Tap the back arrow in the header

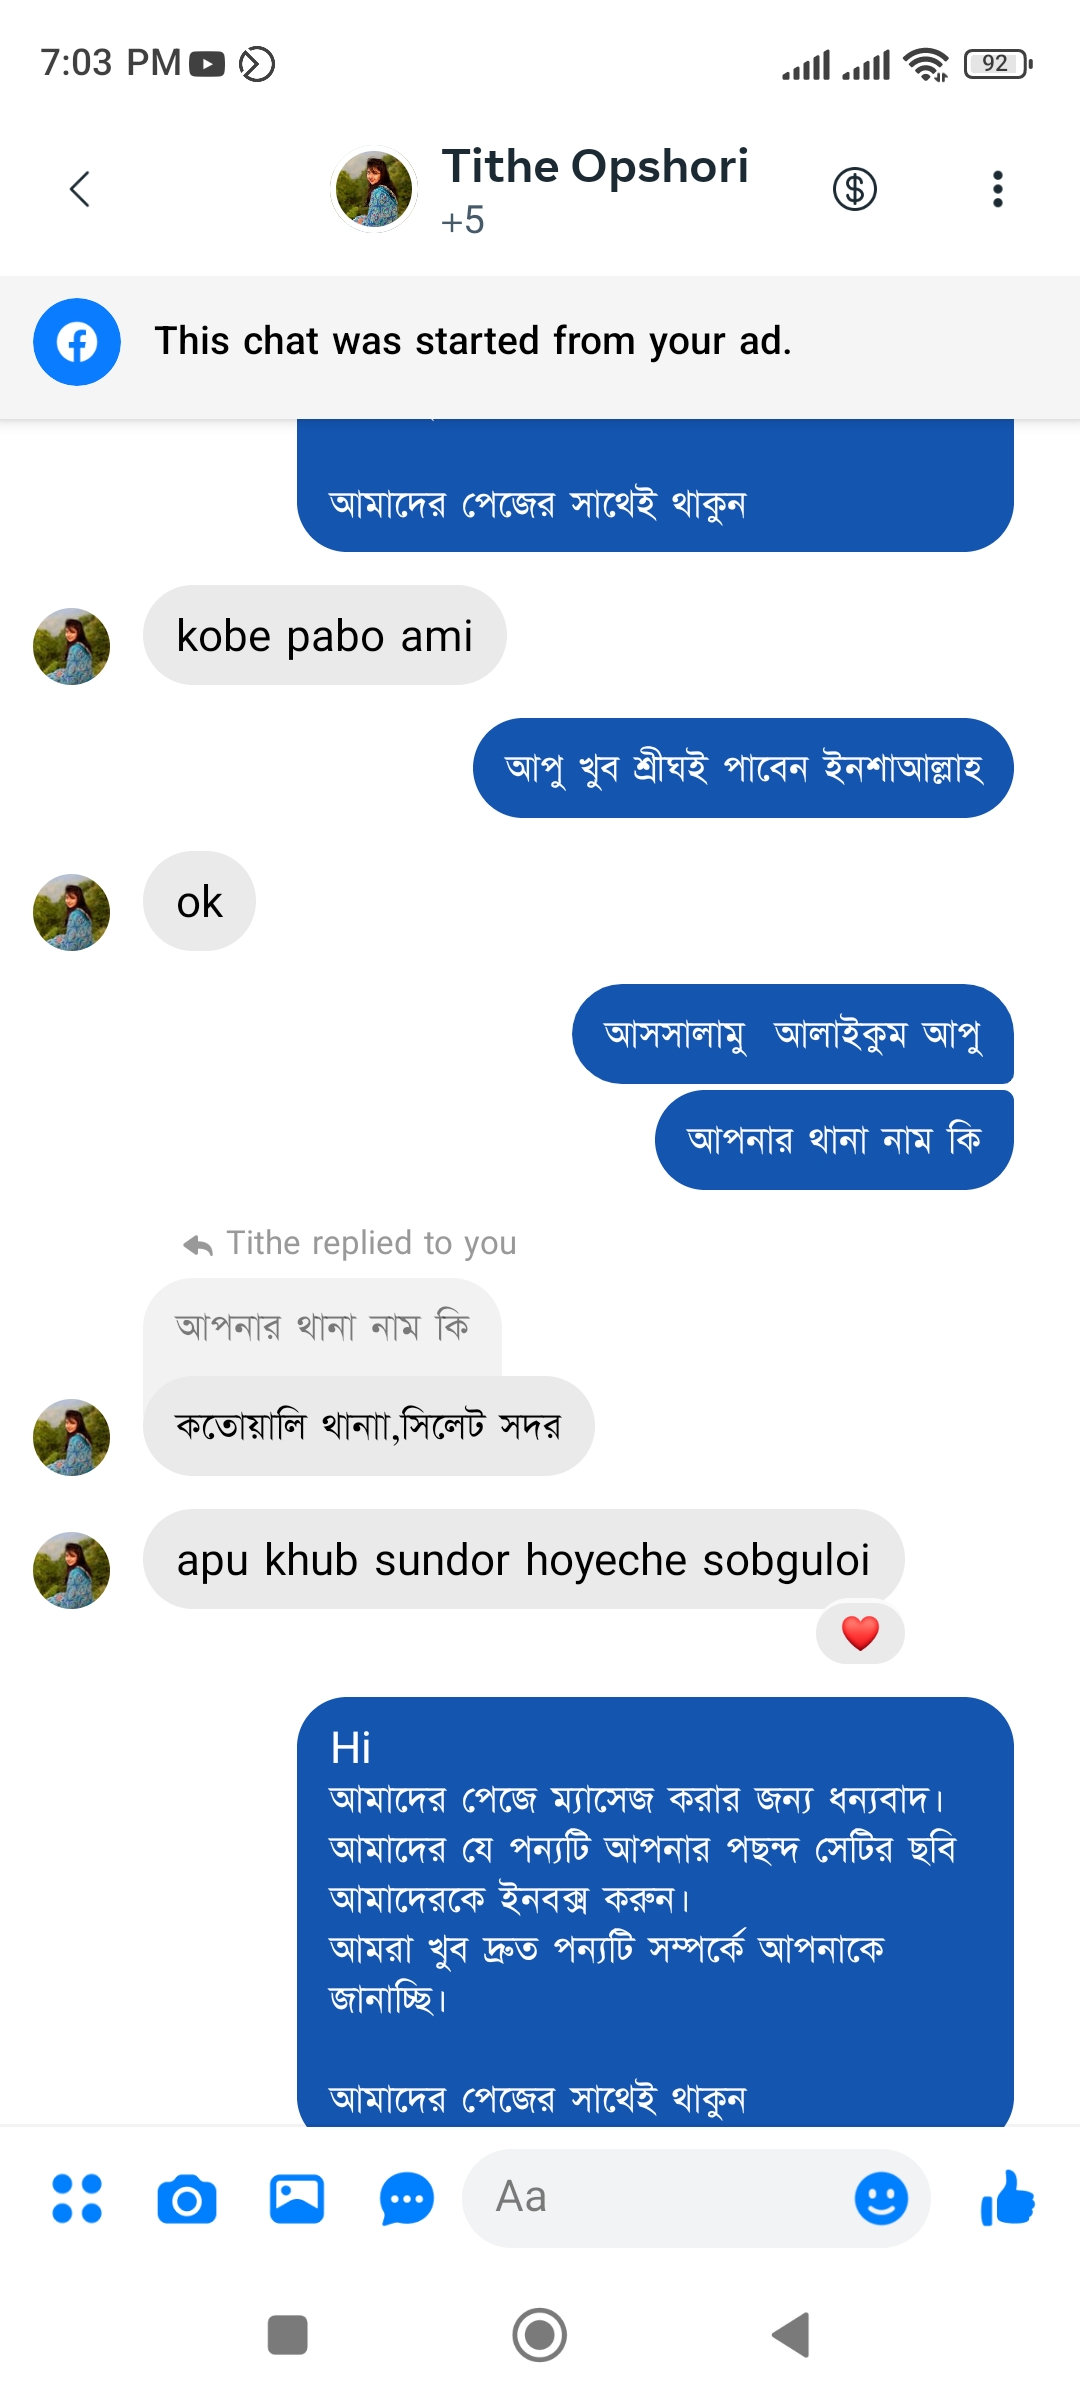[x=80, y=189]
